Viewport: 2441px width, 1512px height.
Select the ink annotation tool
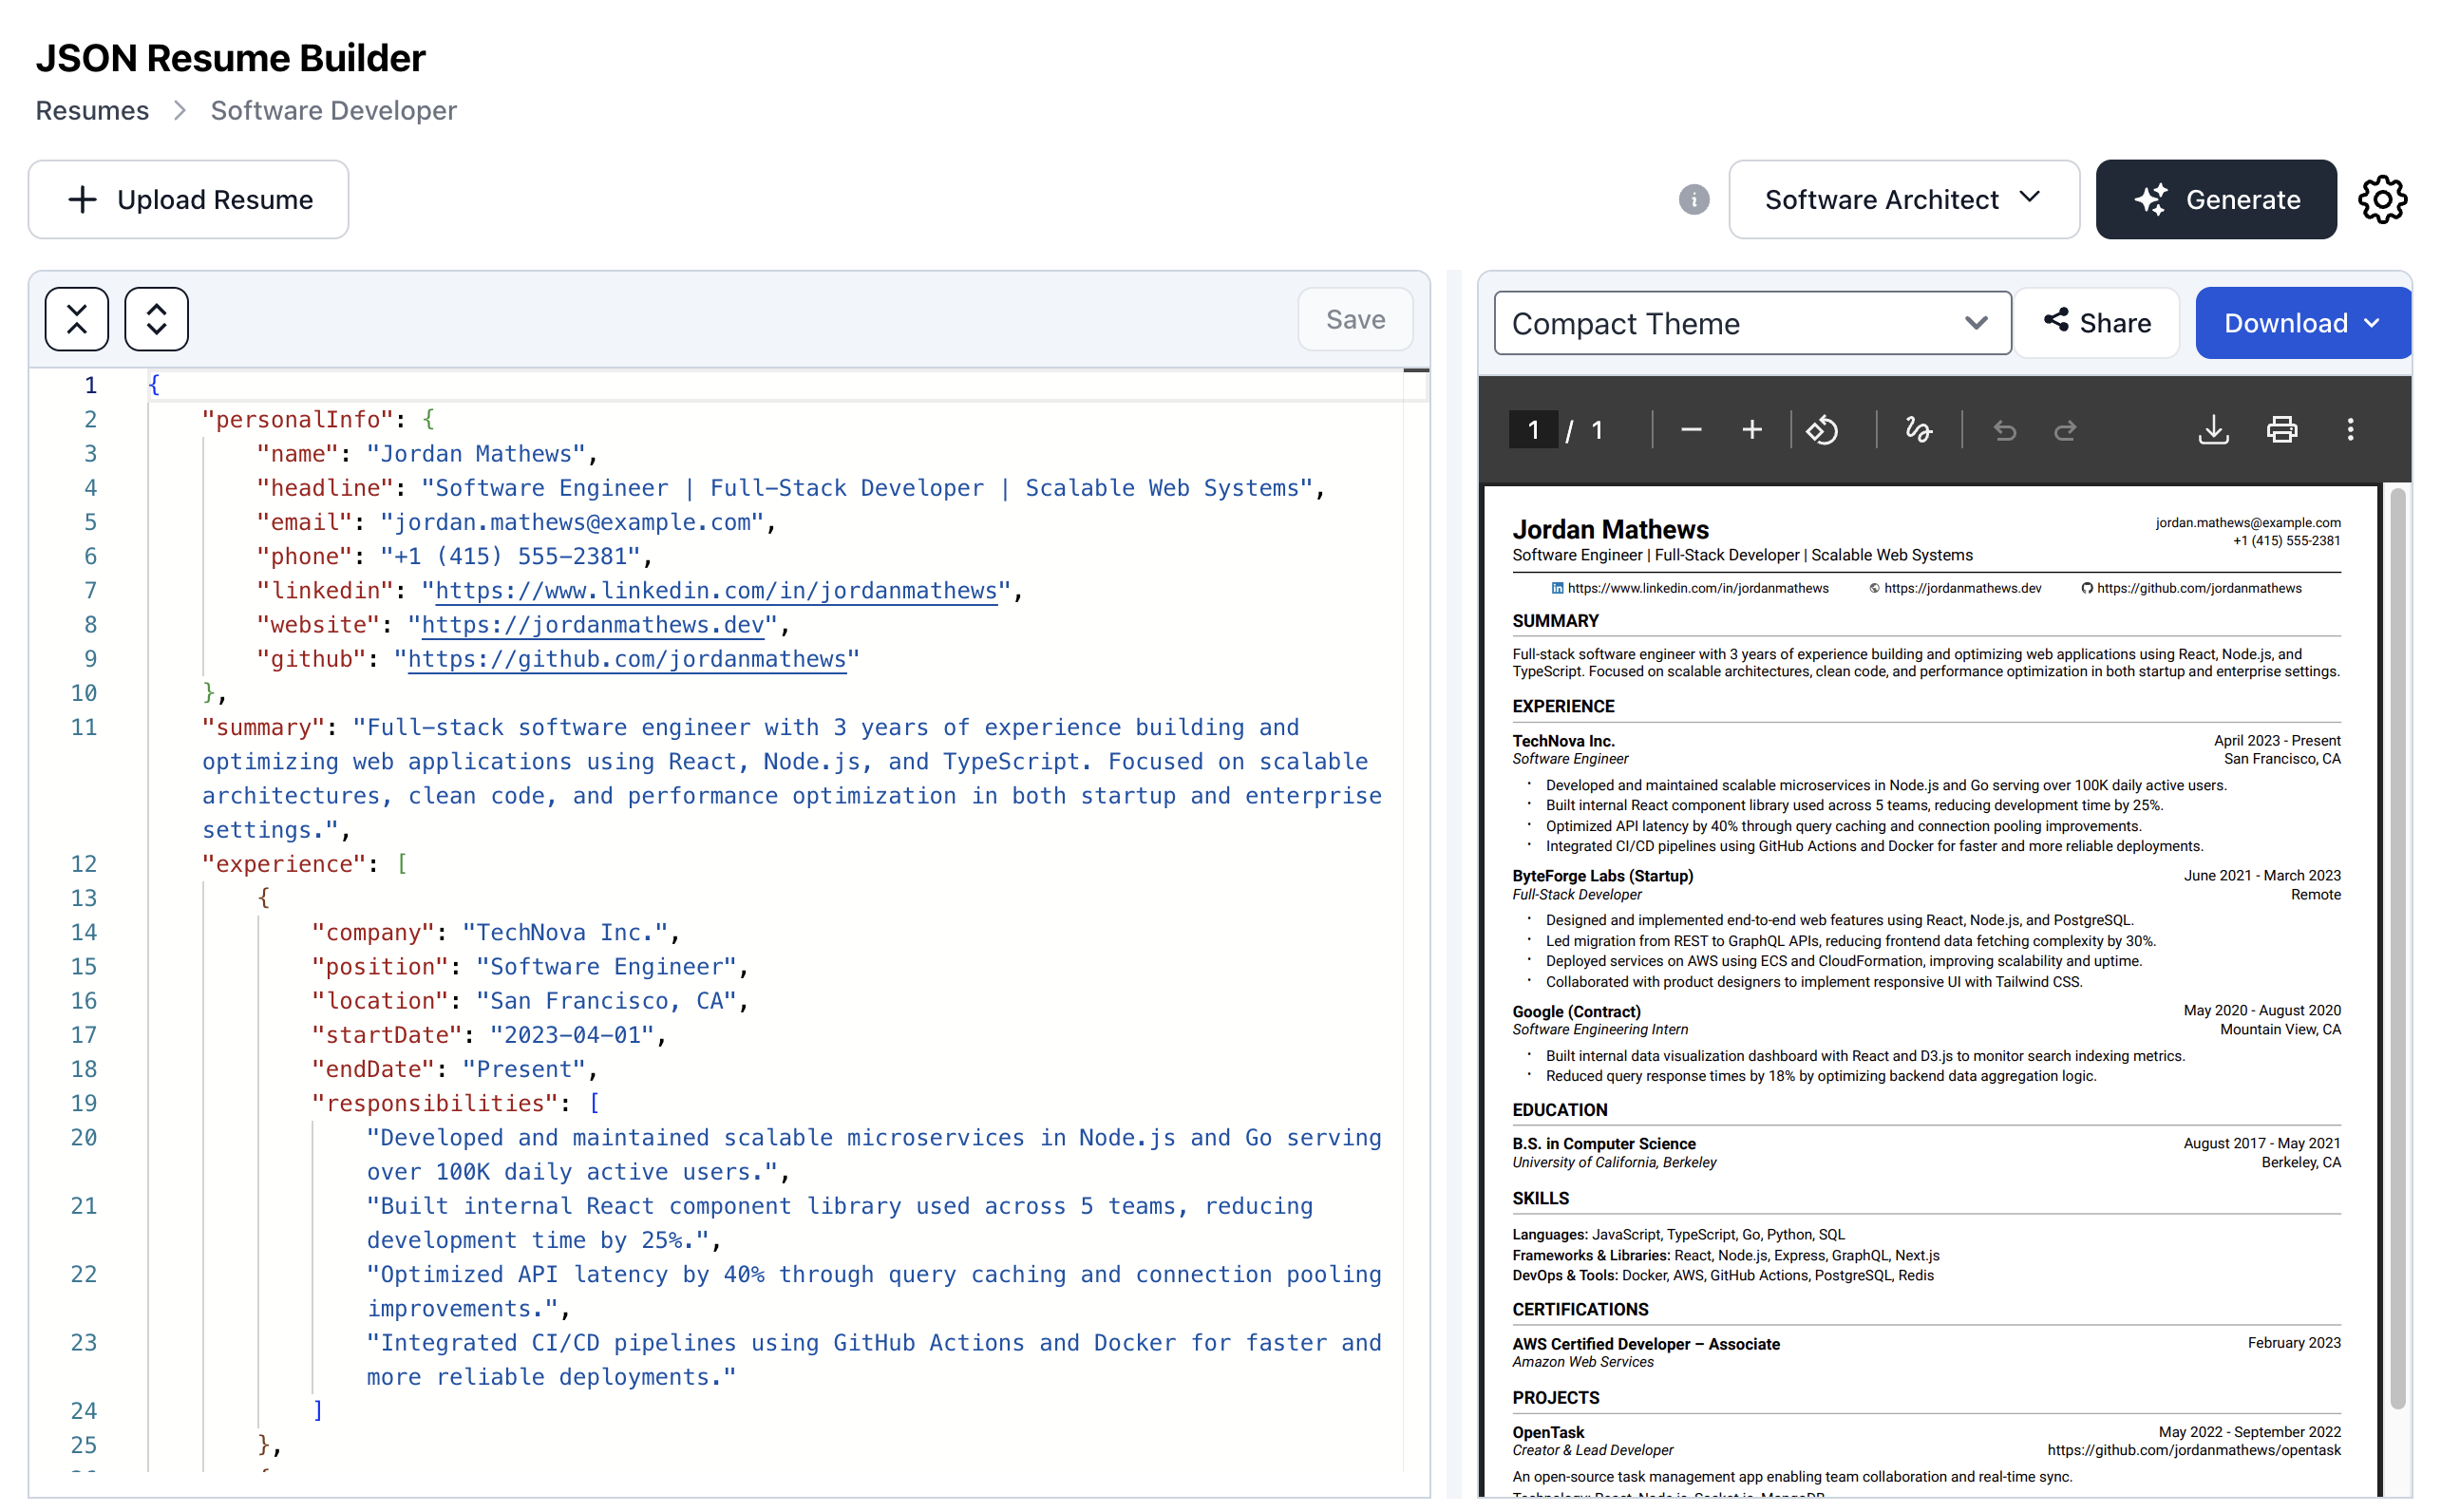click(x=1918, y=430)
